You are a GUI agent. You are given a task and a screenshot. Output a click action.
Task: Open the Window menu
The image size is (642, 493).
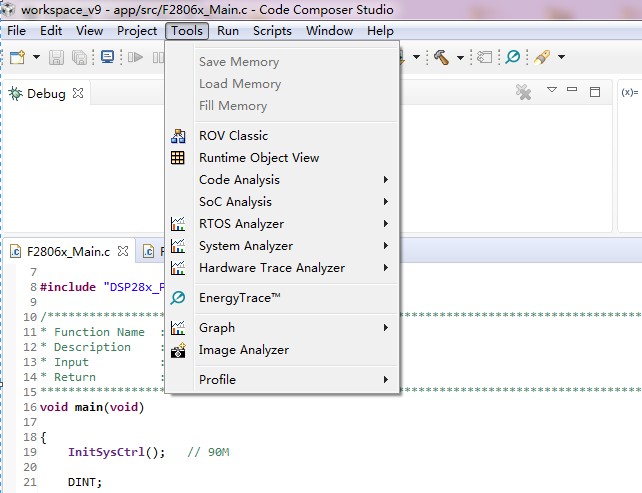click(330, 31)
